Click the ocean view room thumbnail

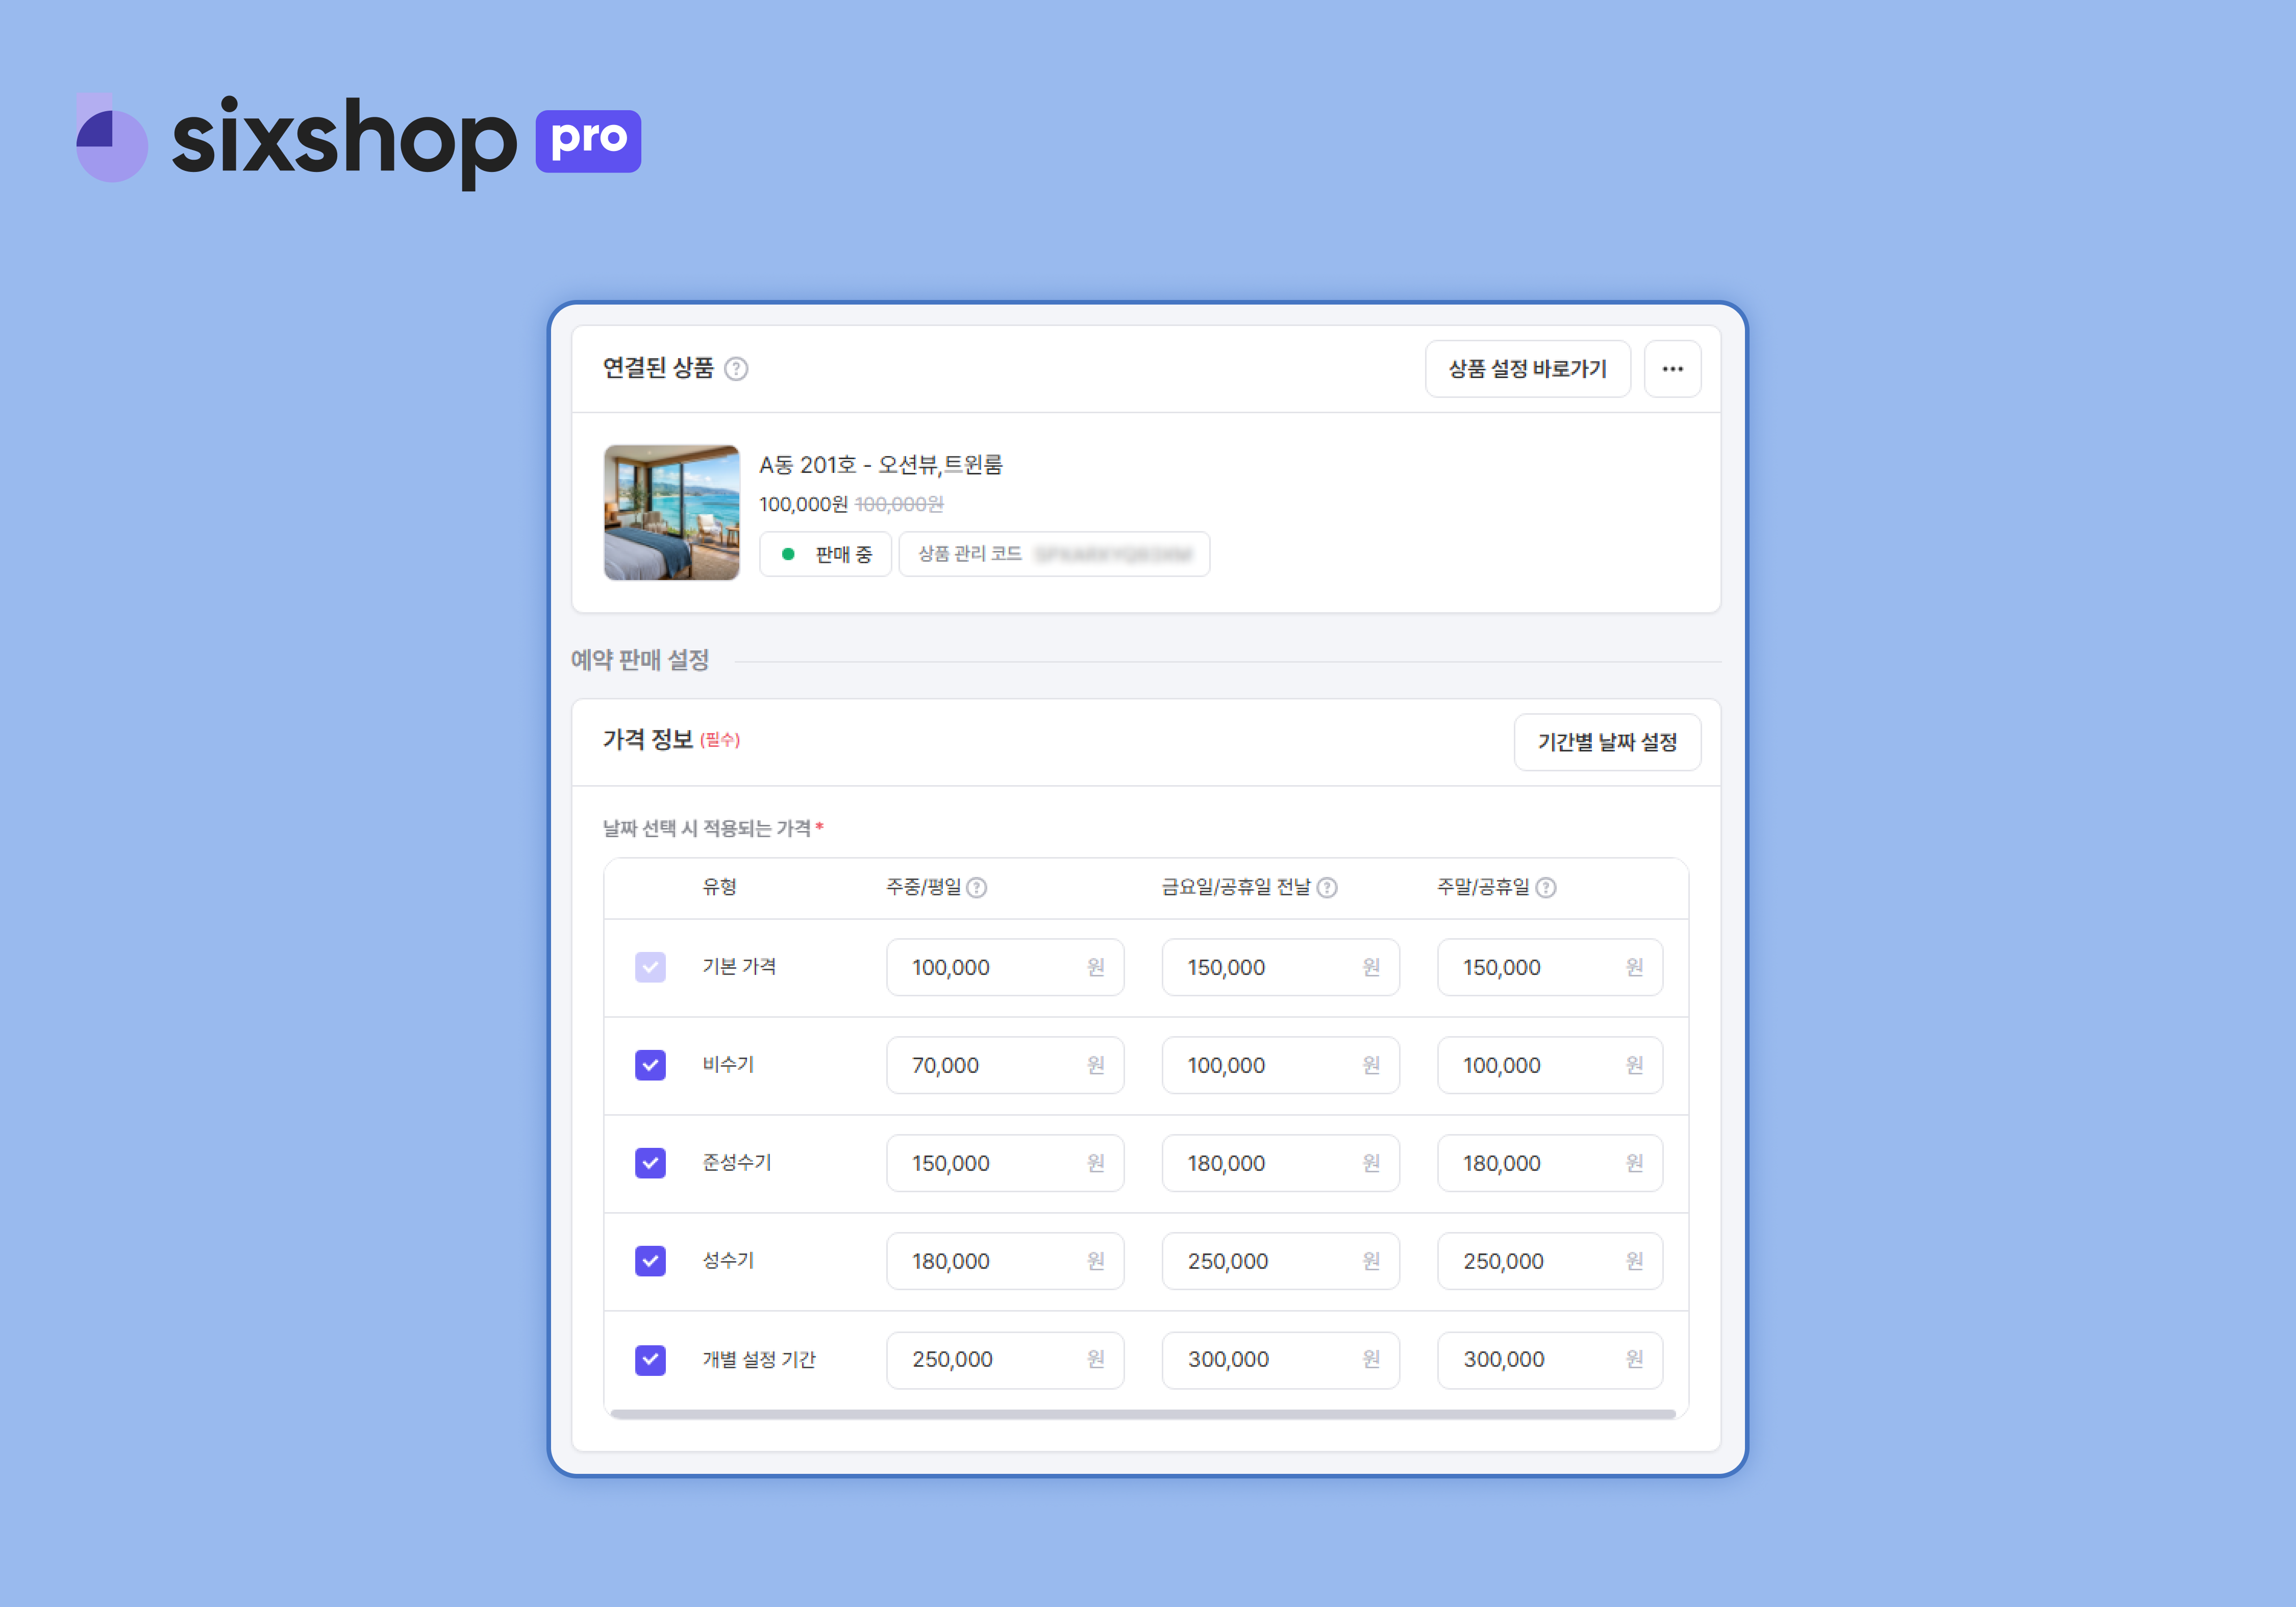pos(671,512)
